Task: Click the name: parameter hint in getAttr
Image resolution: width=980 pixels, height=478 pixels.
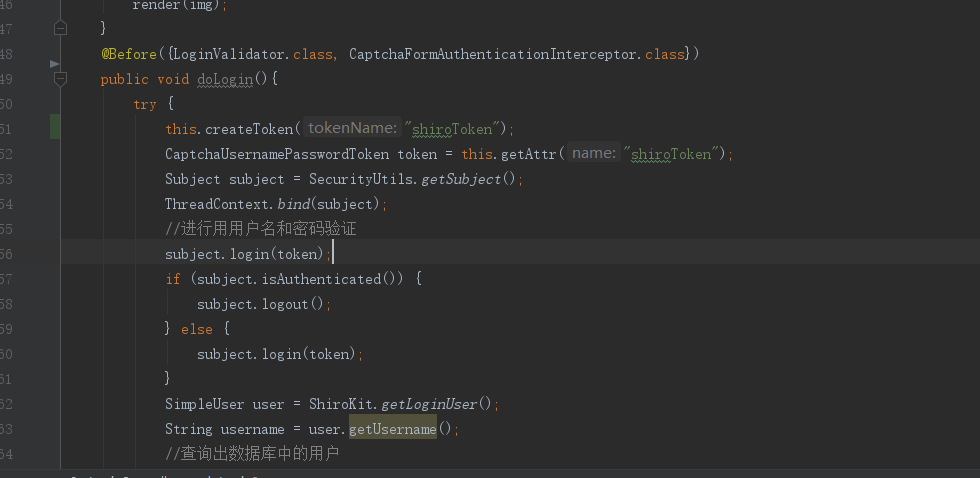Action: tap(594, 153)
